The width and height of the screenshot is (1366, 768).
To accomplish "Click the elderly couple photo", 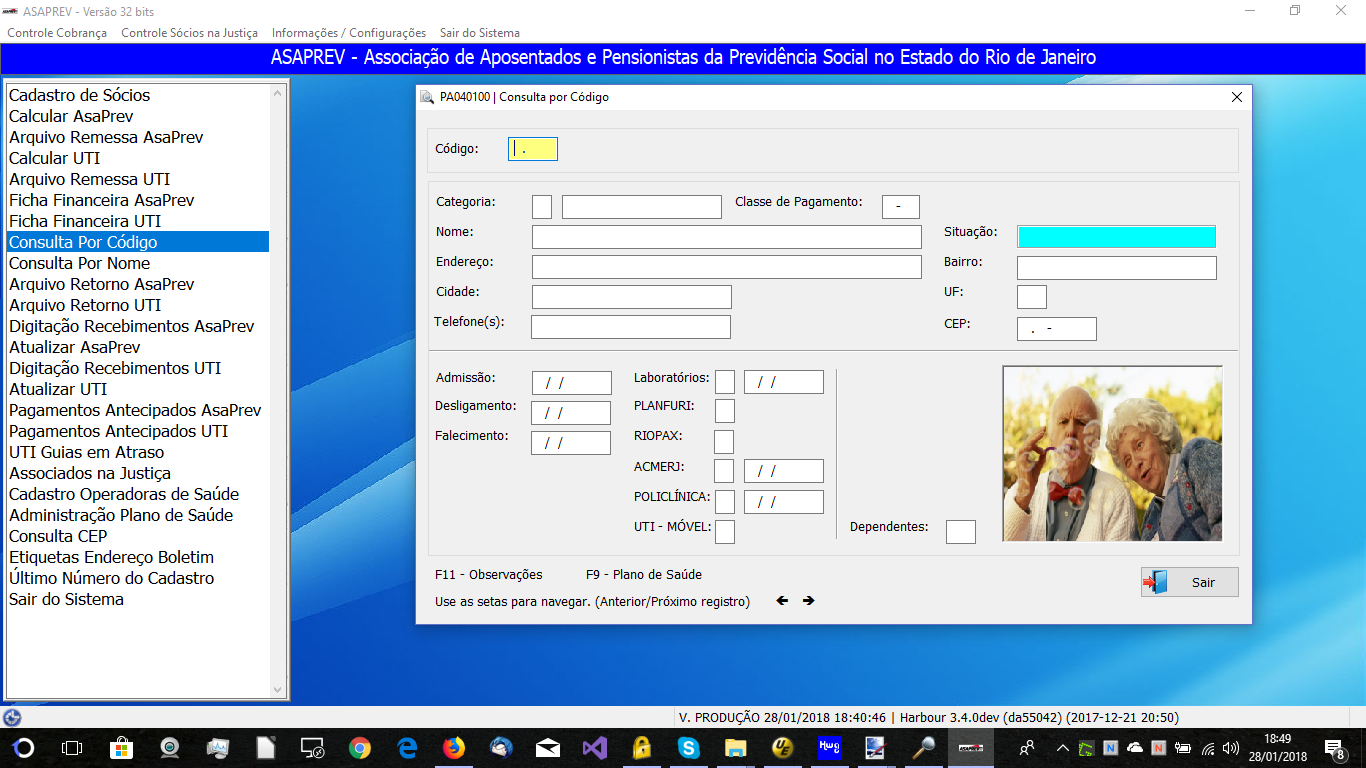I will pos(1112,453).
